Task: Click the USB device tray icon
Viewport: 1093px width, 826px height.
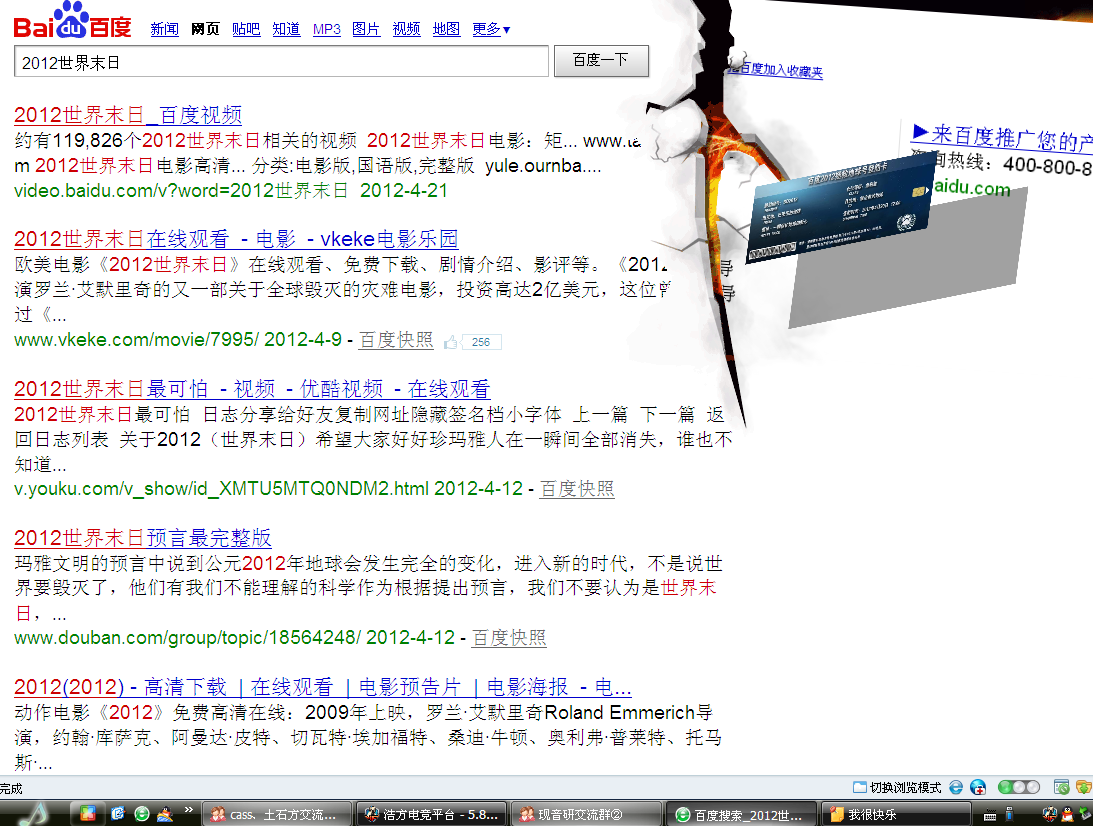Action: (1009, 814)
